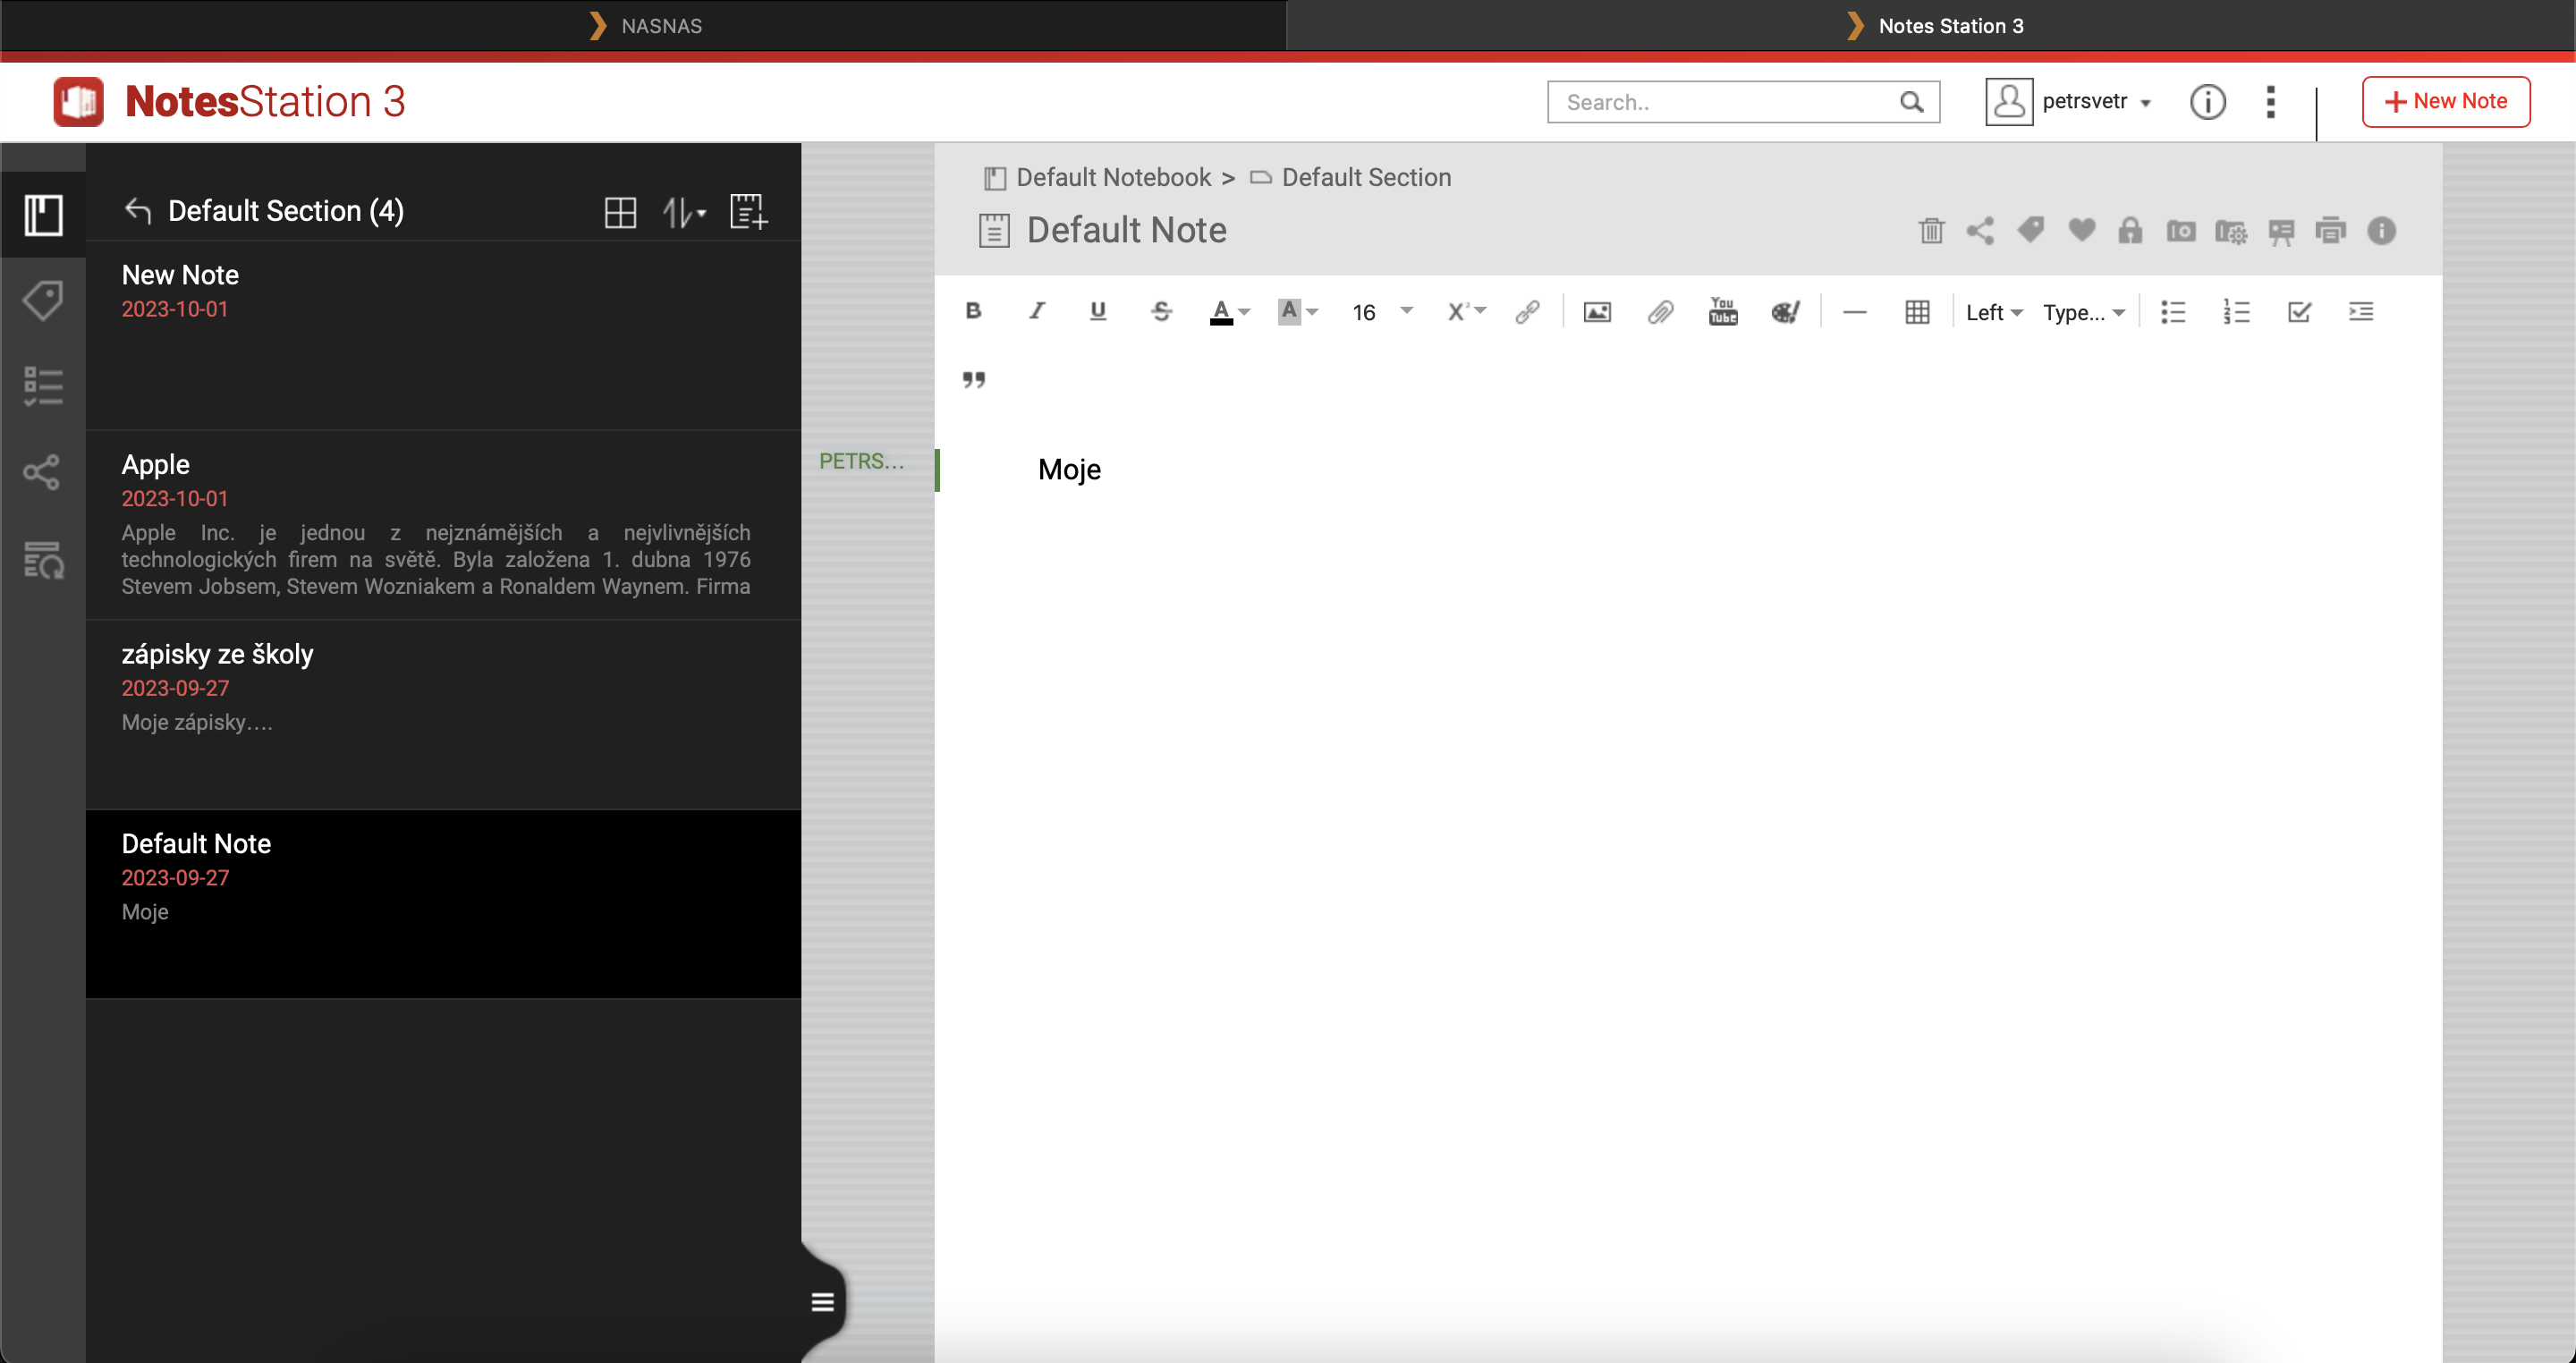This screenshot has width=2576, height=1363.
Task: Toggle bold formatting
Action: point(974,311)
